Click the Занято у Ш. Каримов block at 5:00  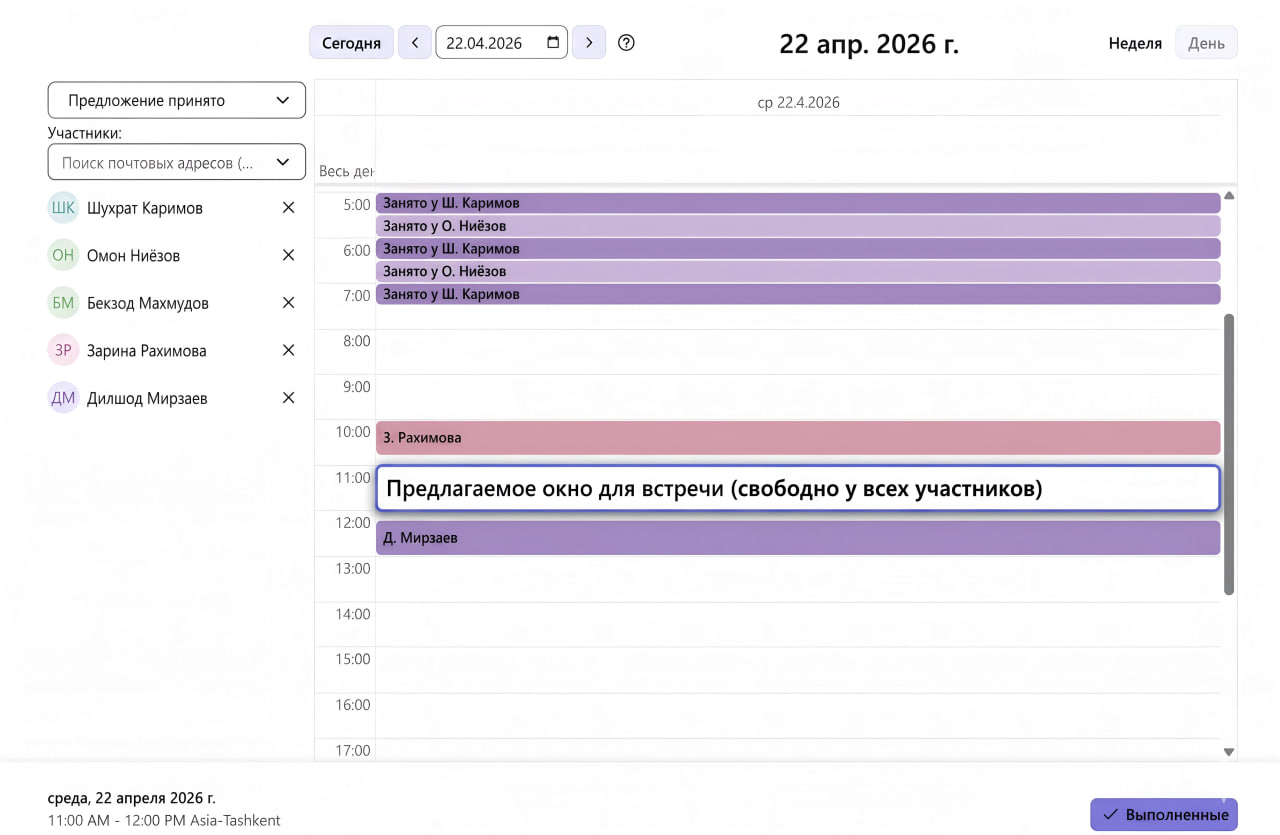[798, 203]
